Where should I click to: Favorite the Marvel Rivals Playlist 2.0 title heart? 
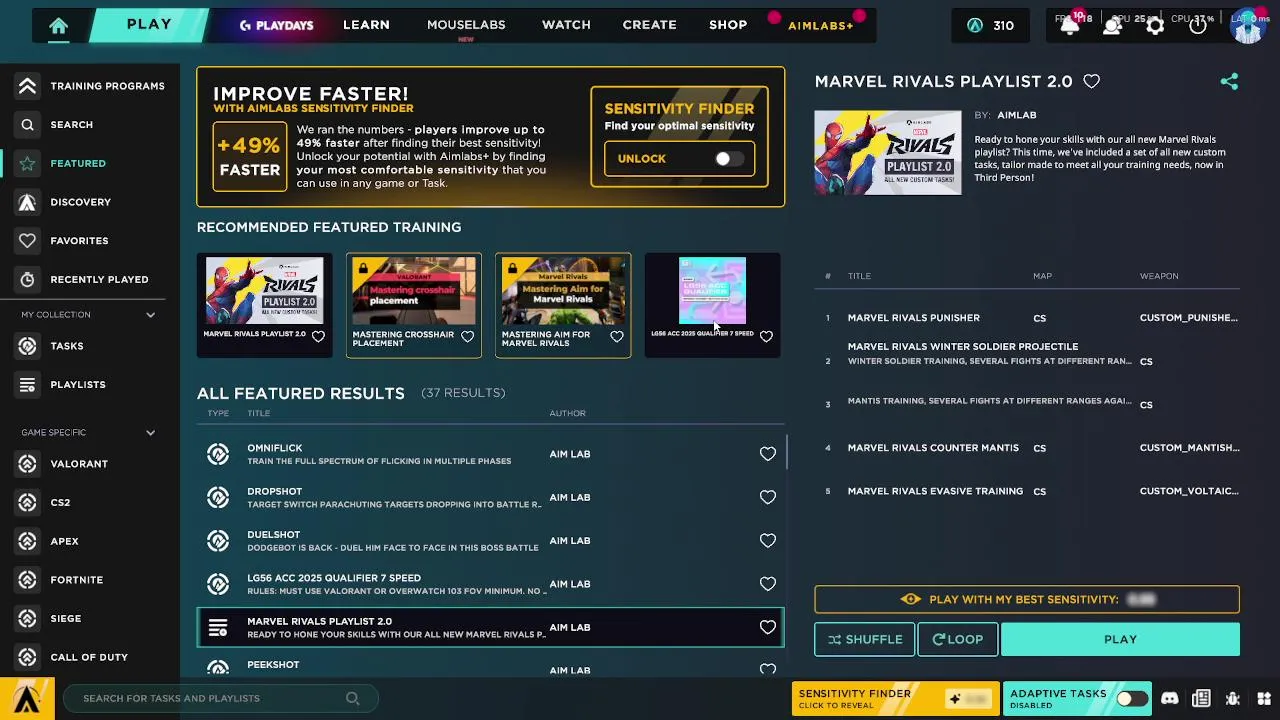[1091, 82]
